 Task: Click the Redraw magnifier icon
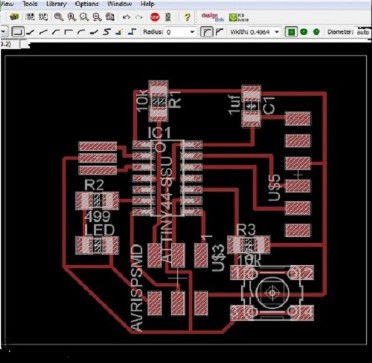click(97, 17)
